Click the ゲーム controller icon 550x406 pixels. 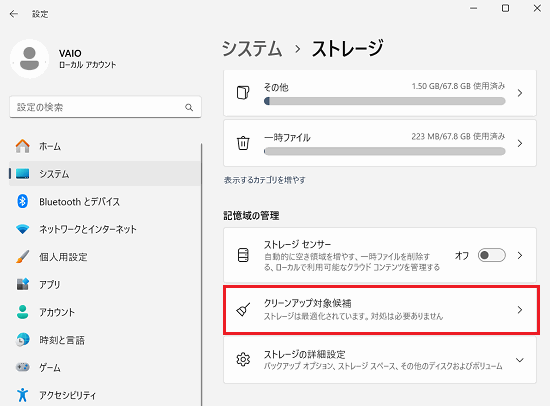point(23,367)
